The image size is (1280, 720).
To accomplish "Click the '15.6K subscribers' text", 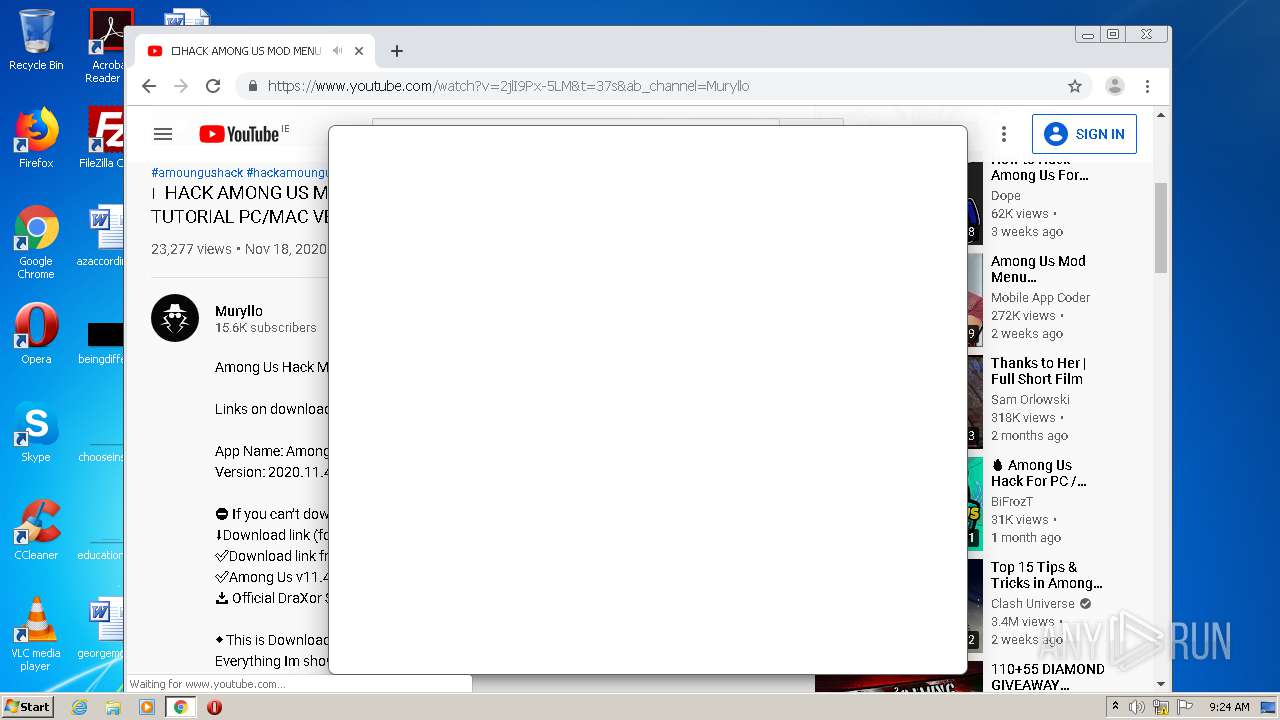I will coord(265,328).
